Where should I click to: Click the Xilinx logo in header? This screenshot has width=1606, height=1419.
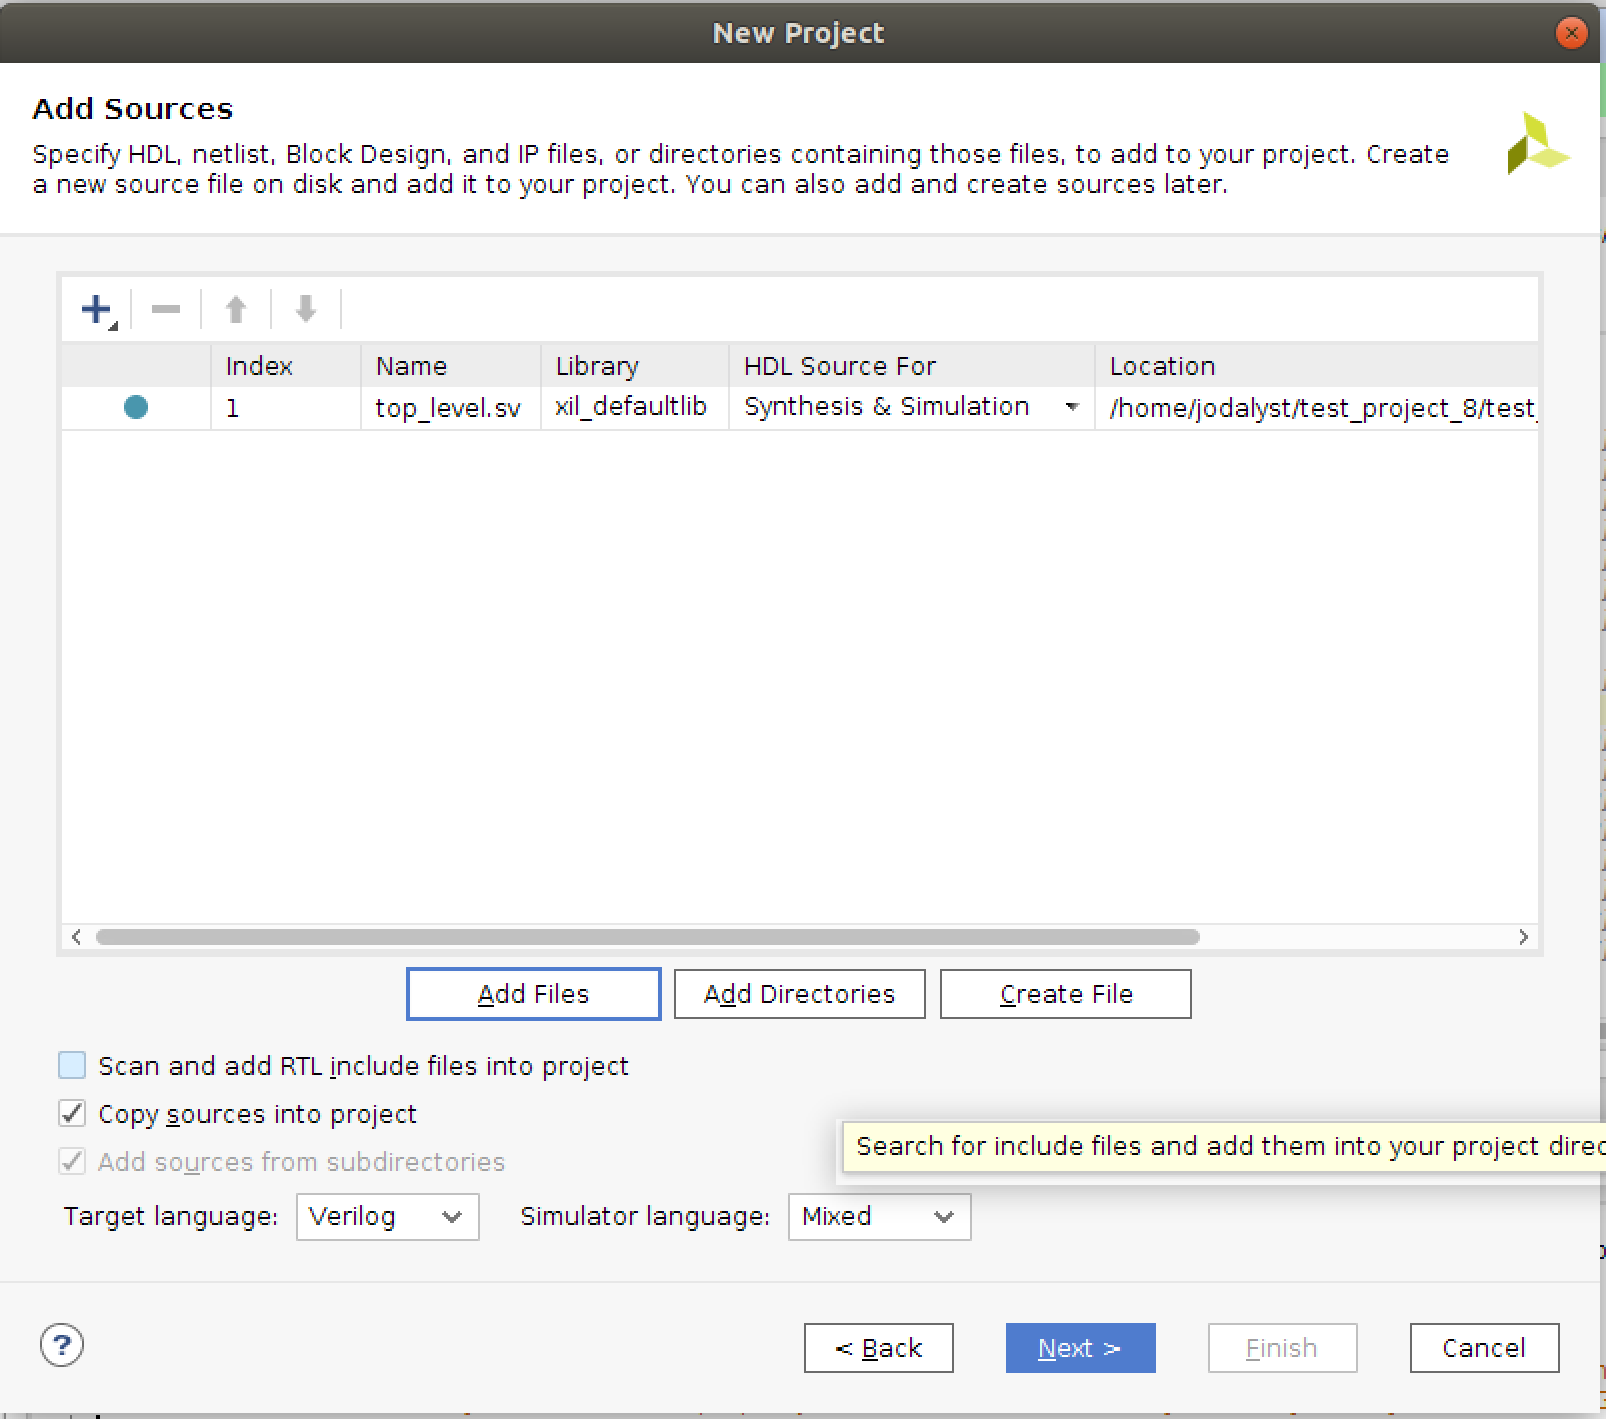[1536, 145]
